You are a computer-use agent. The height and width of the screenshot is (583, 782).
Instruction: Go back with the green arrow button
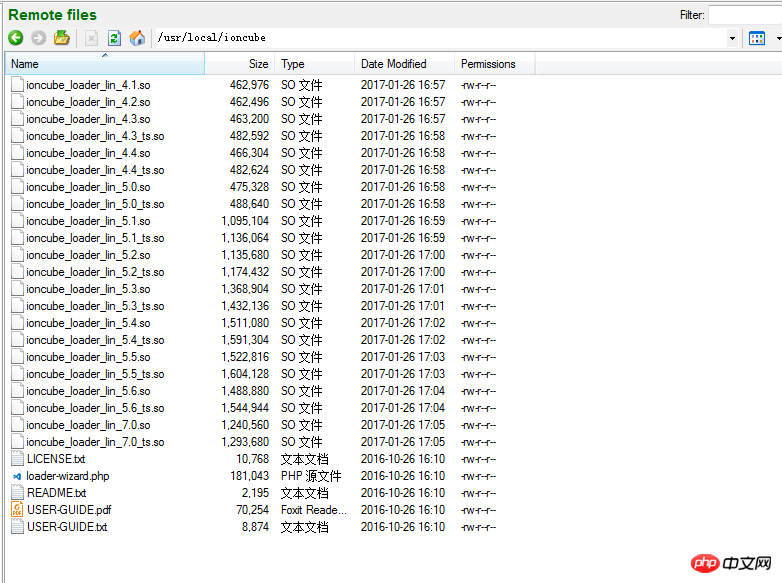point(16,38)
